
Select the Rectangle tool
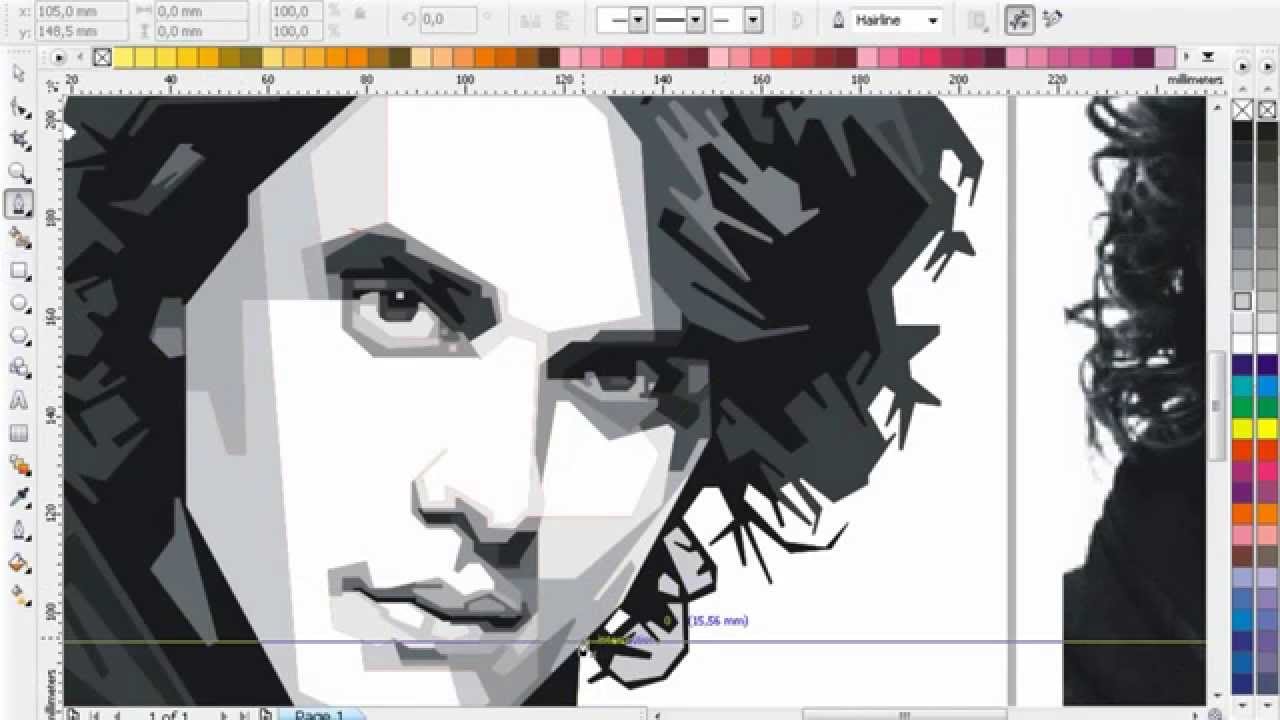pyautogui.click(x=18, y=271)
